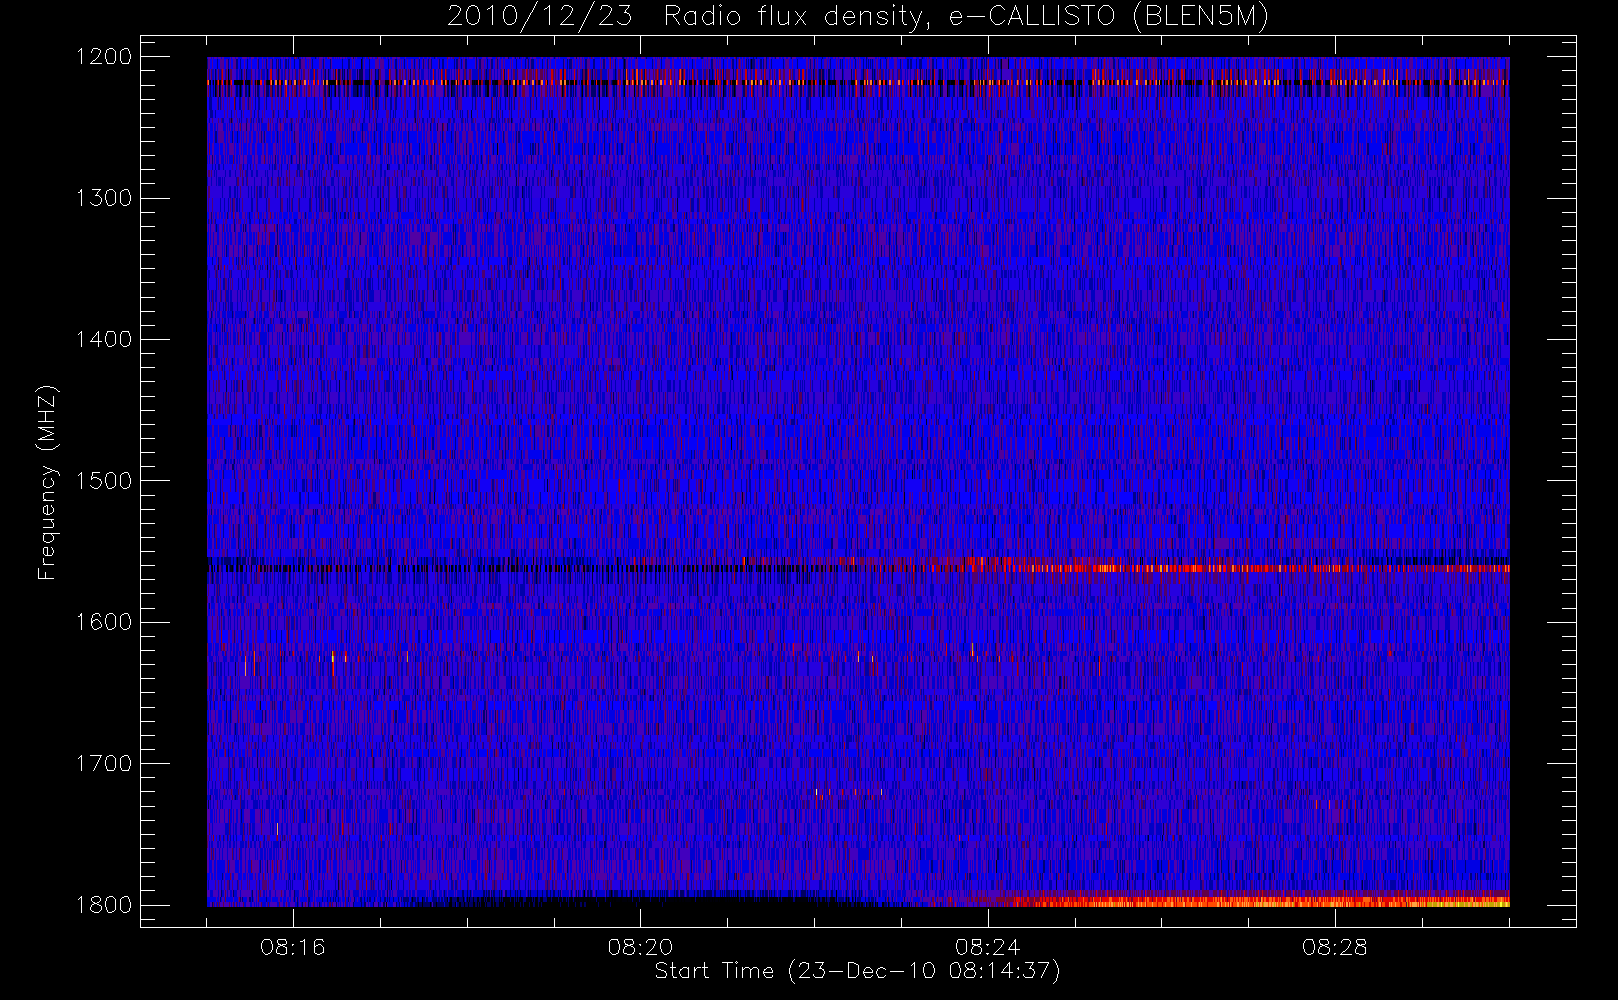Screen dimensions: 1618x1000
Task: Click the 08:16 time tick label
Action: [293, 947]
